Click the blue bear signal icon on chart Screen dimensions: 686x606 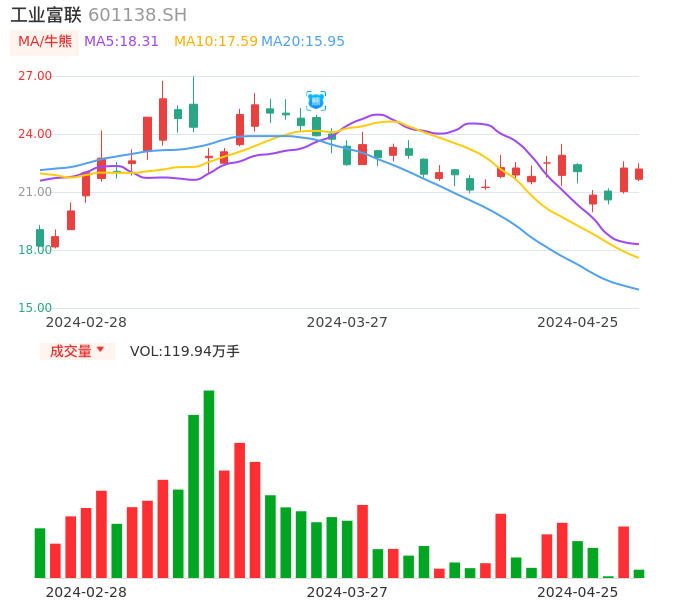[316, 101]
